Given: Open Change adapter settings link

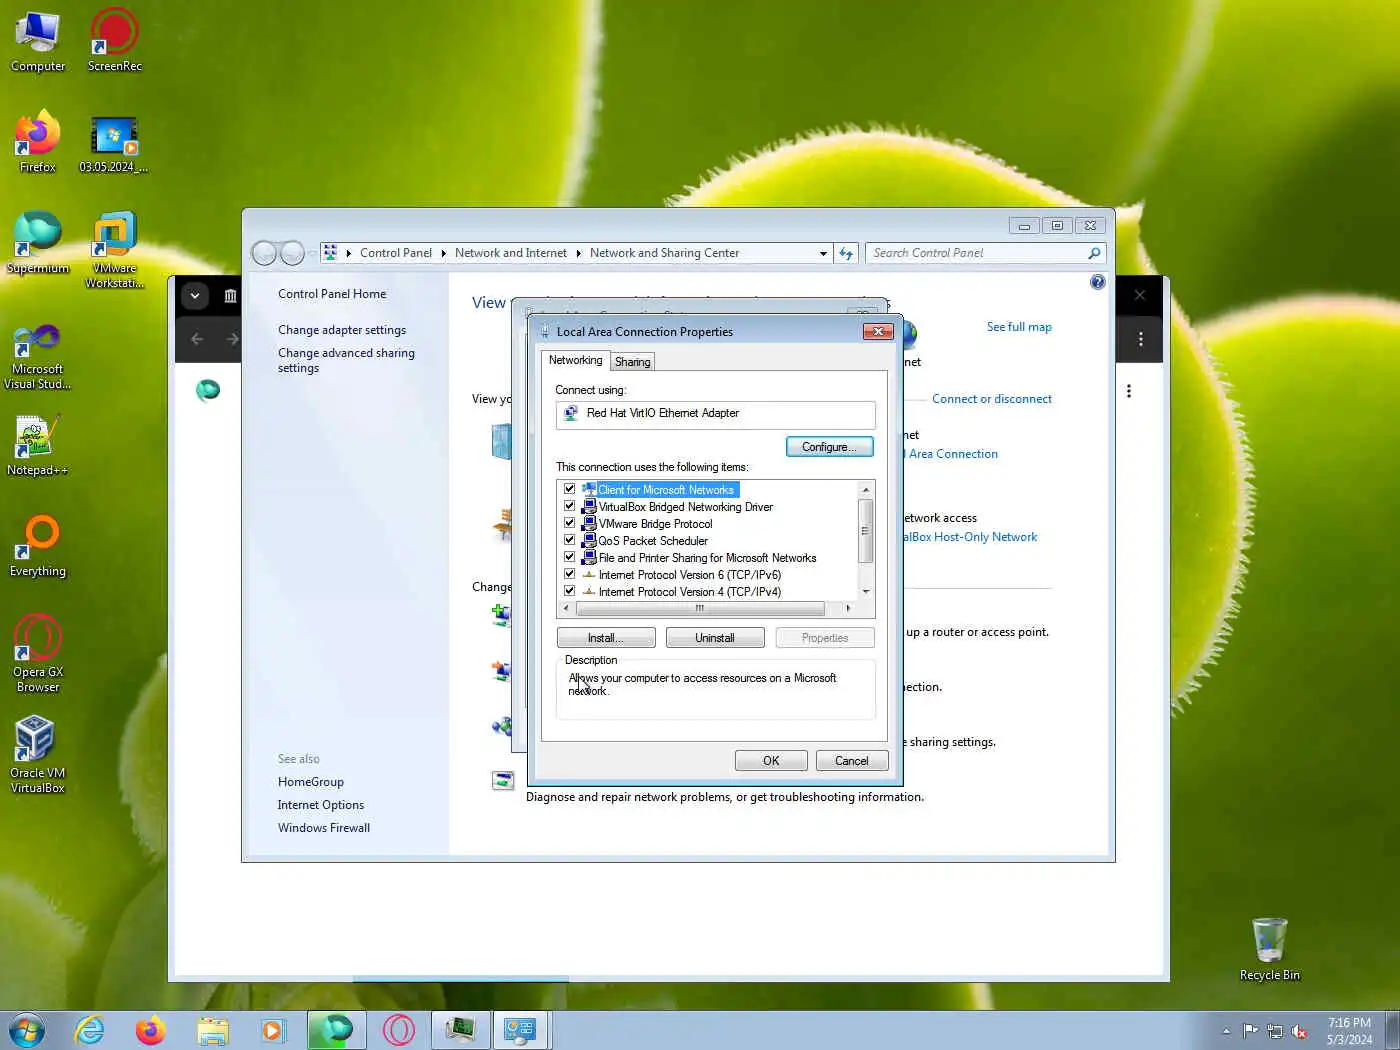Looking at the screenshot, I should tap(342, 330).
